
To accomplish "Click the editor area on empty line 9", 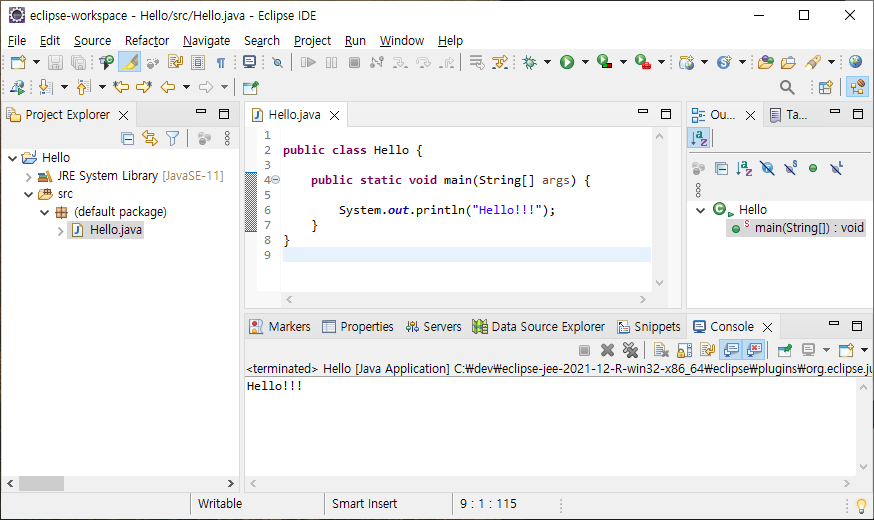I will [x=466, y=255].
